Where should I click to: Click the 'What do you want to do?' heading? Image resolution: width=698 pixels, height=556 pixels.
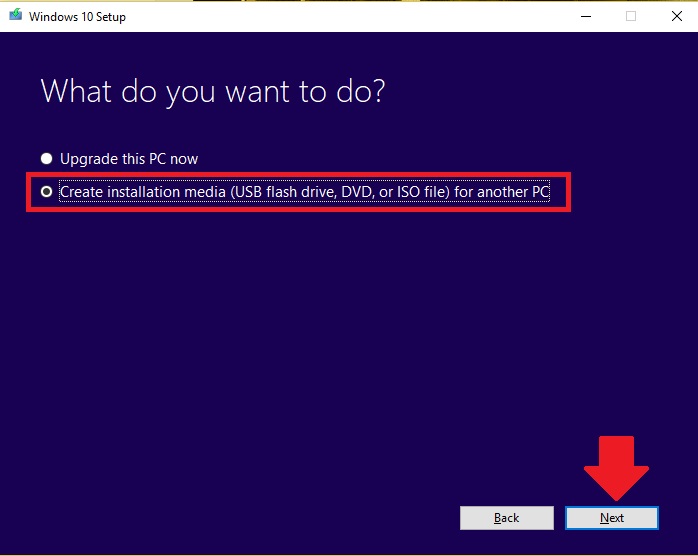tap(213, 91)
